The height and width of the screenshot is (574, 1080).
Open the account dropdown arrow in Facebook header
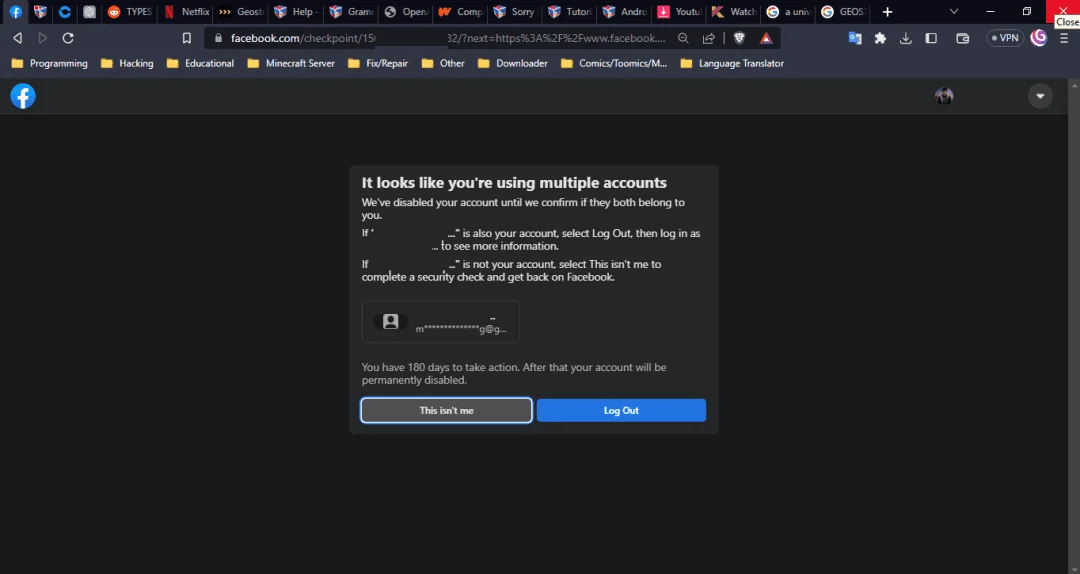(1040, 96)
